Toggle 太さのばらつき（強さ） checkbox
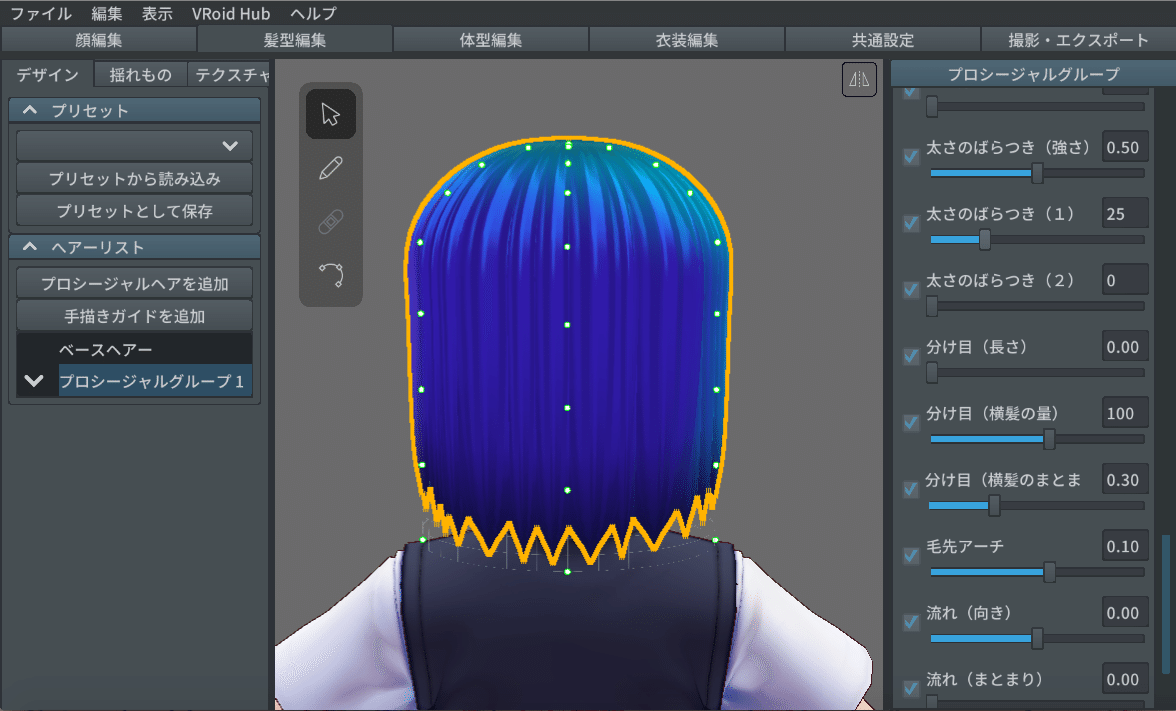 pos(911,157)
